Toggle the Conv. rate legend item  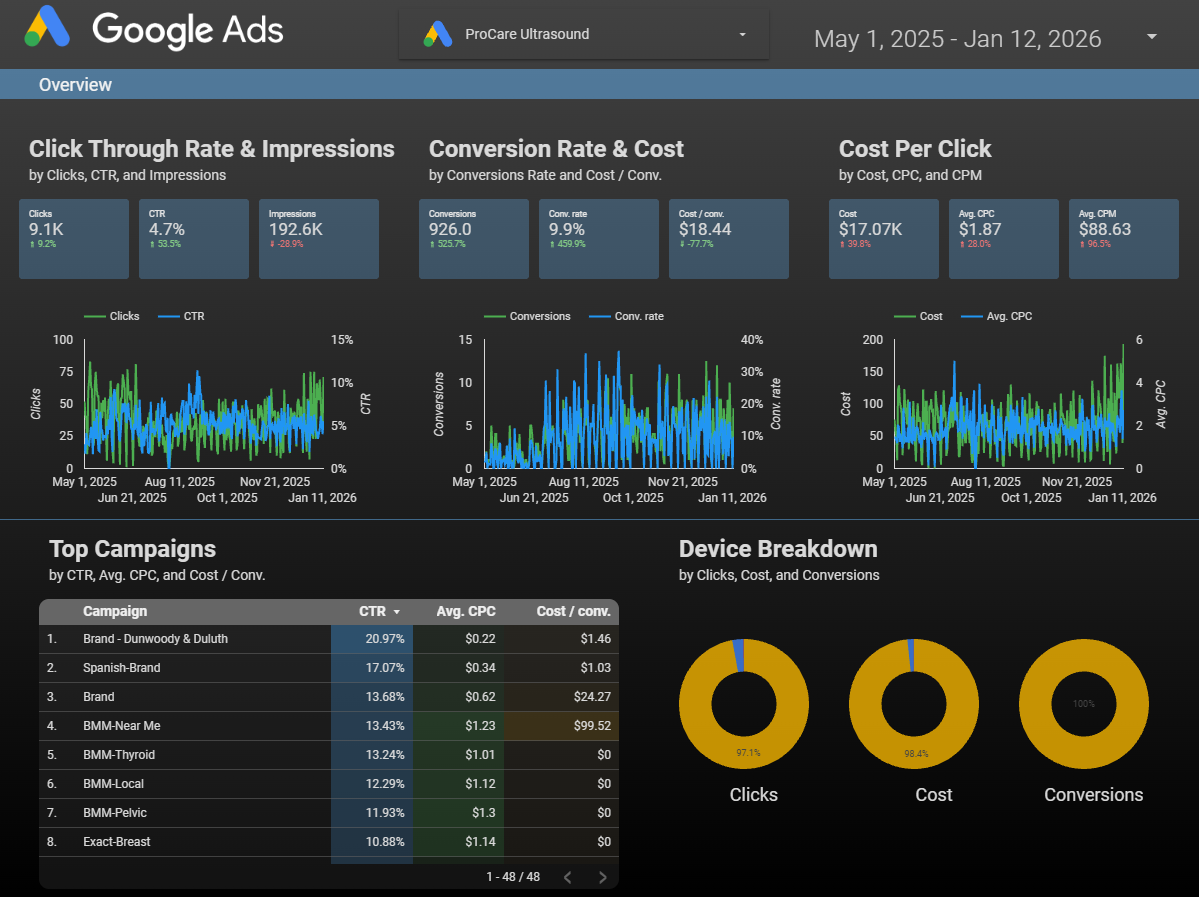point(627,316)
